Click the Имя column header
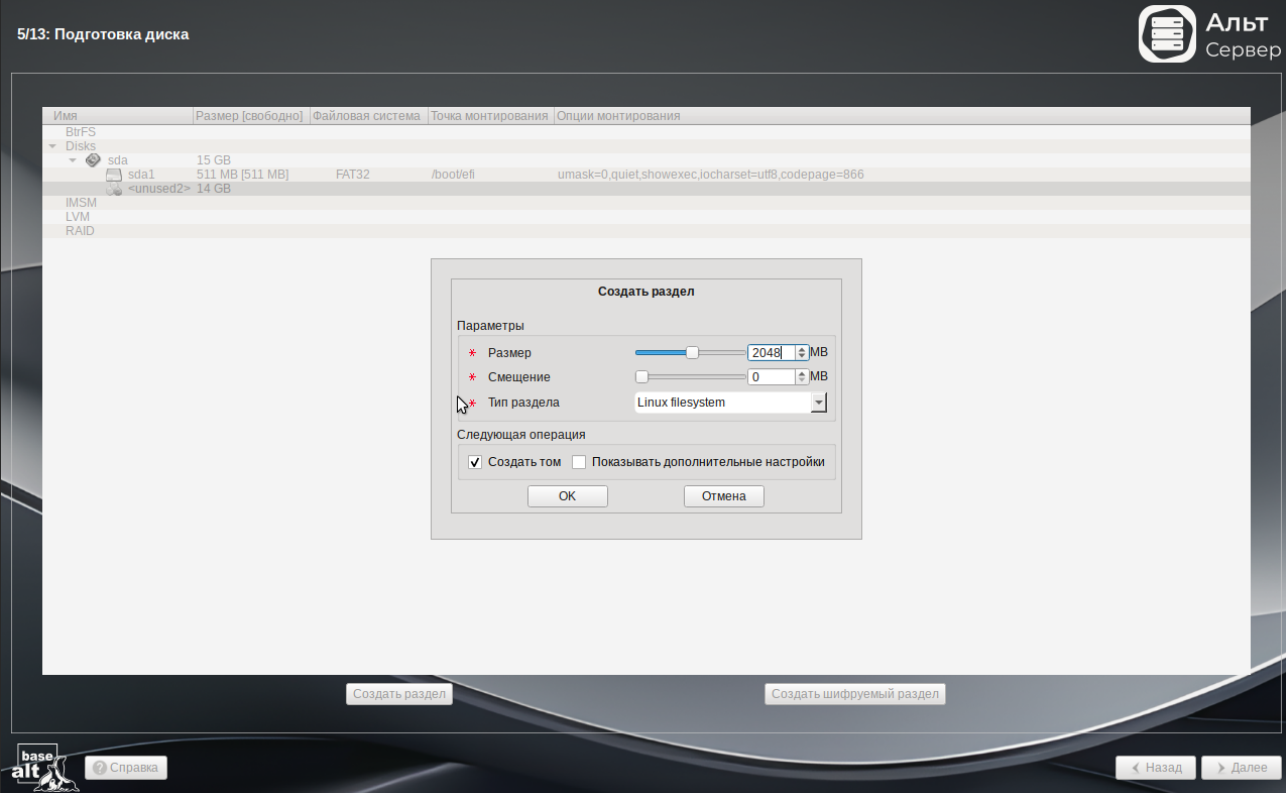 (x=118, y=116)
